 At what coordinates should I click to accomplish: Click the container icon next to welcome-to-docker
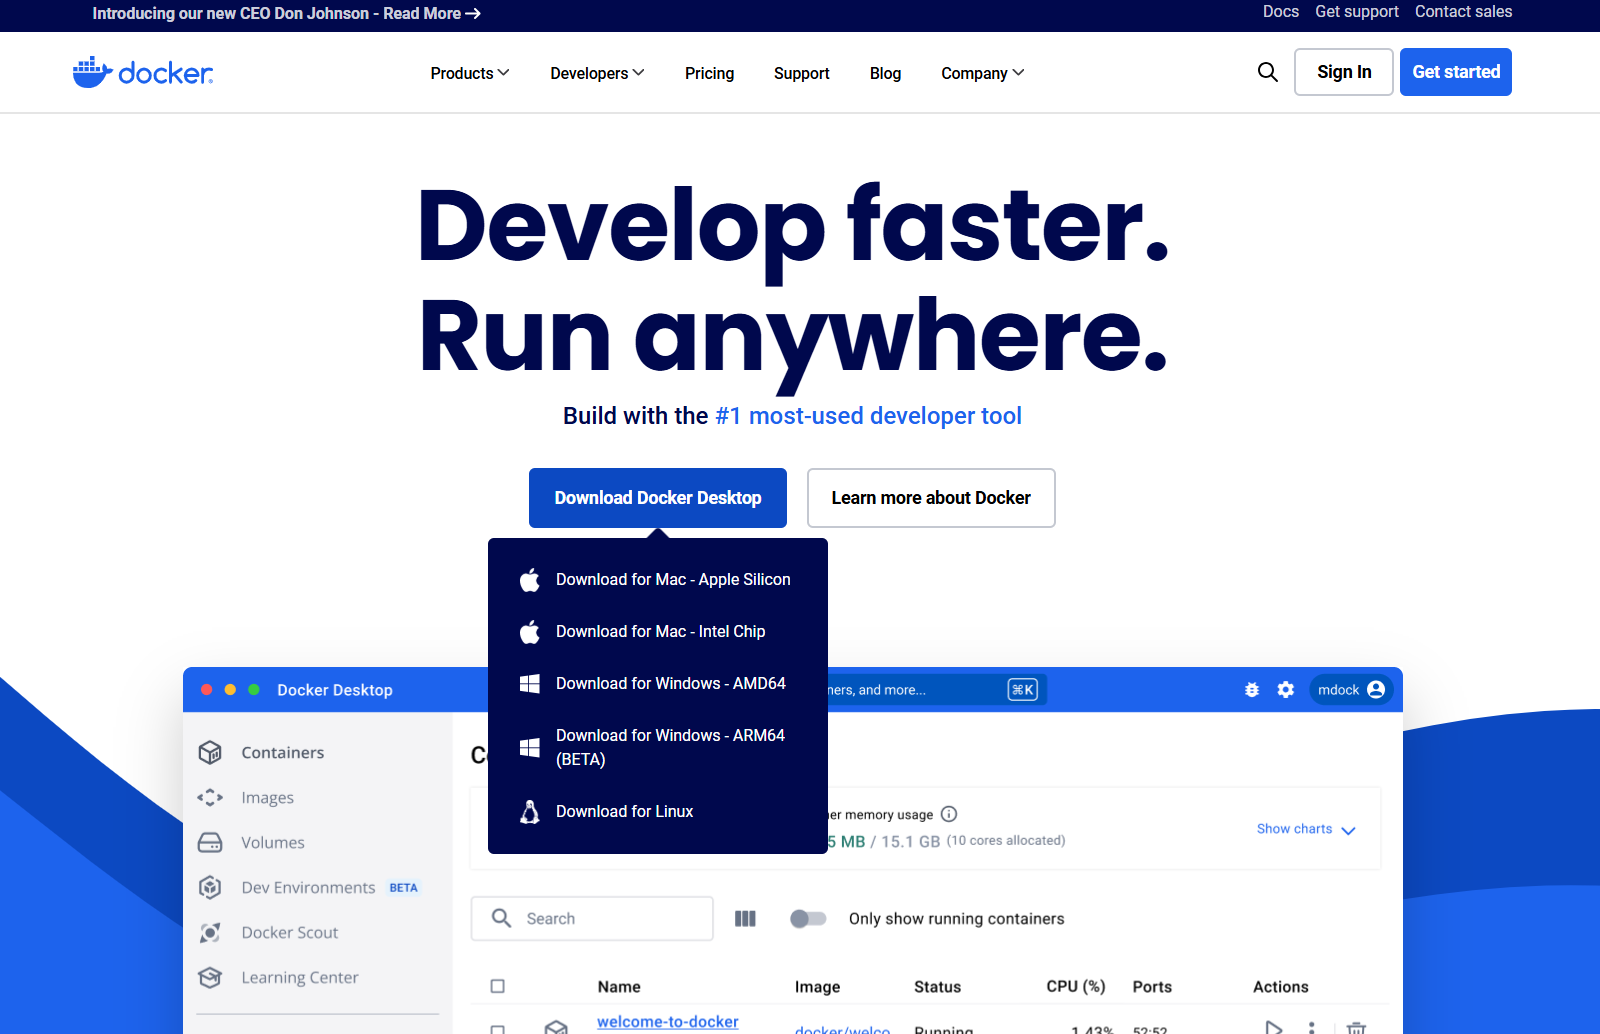point(556,1027)
